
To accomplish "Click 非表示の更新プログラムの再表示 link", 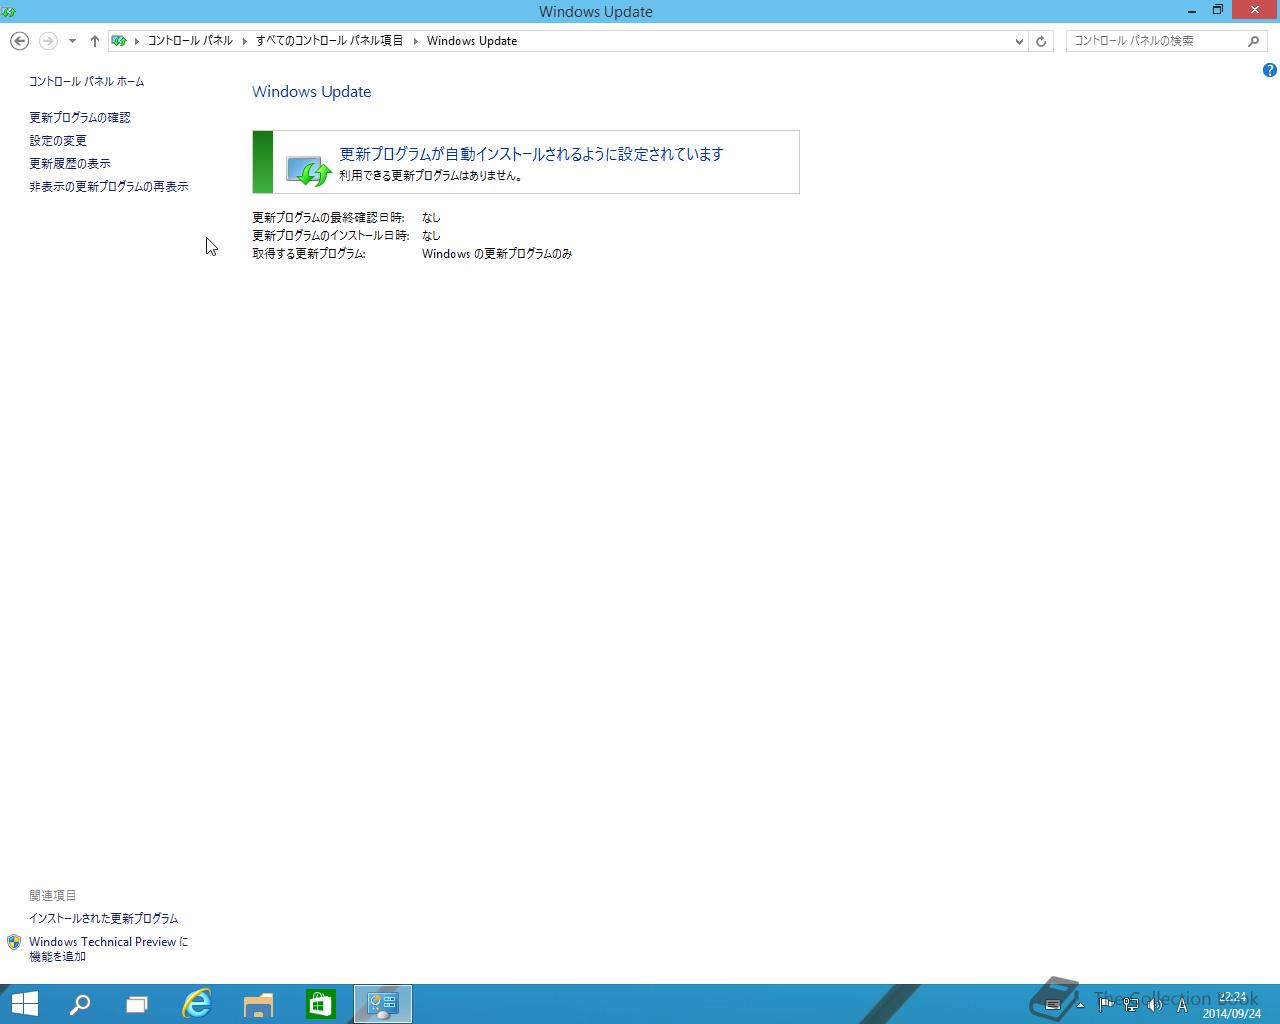I will (x=109, y=187).
